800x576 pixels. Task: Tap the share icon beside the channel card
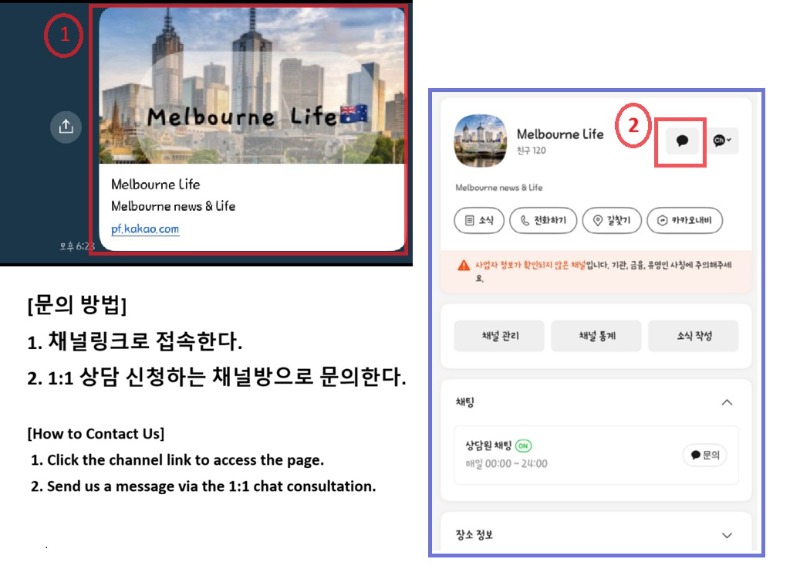65,126
